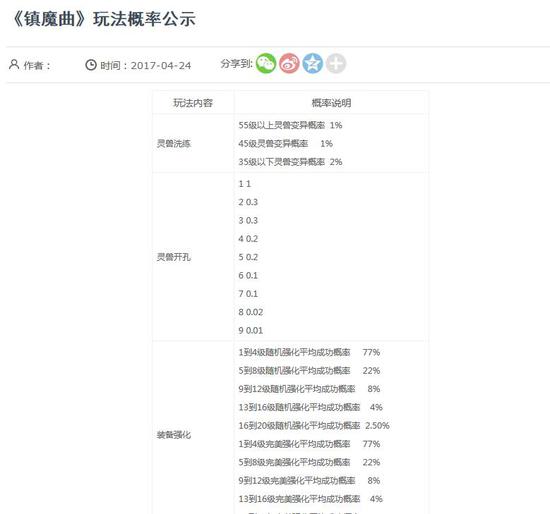Viewport: 550px width, 514px height.
Task: Select the 灵兽洗练 row label
Action: 174,143
